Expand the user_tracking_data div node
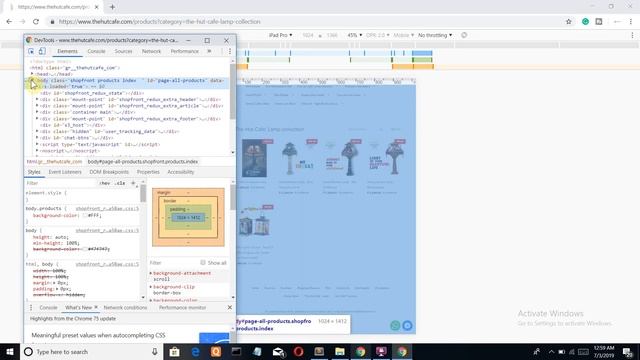The image size is (640, 360). pos(37,131)
